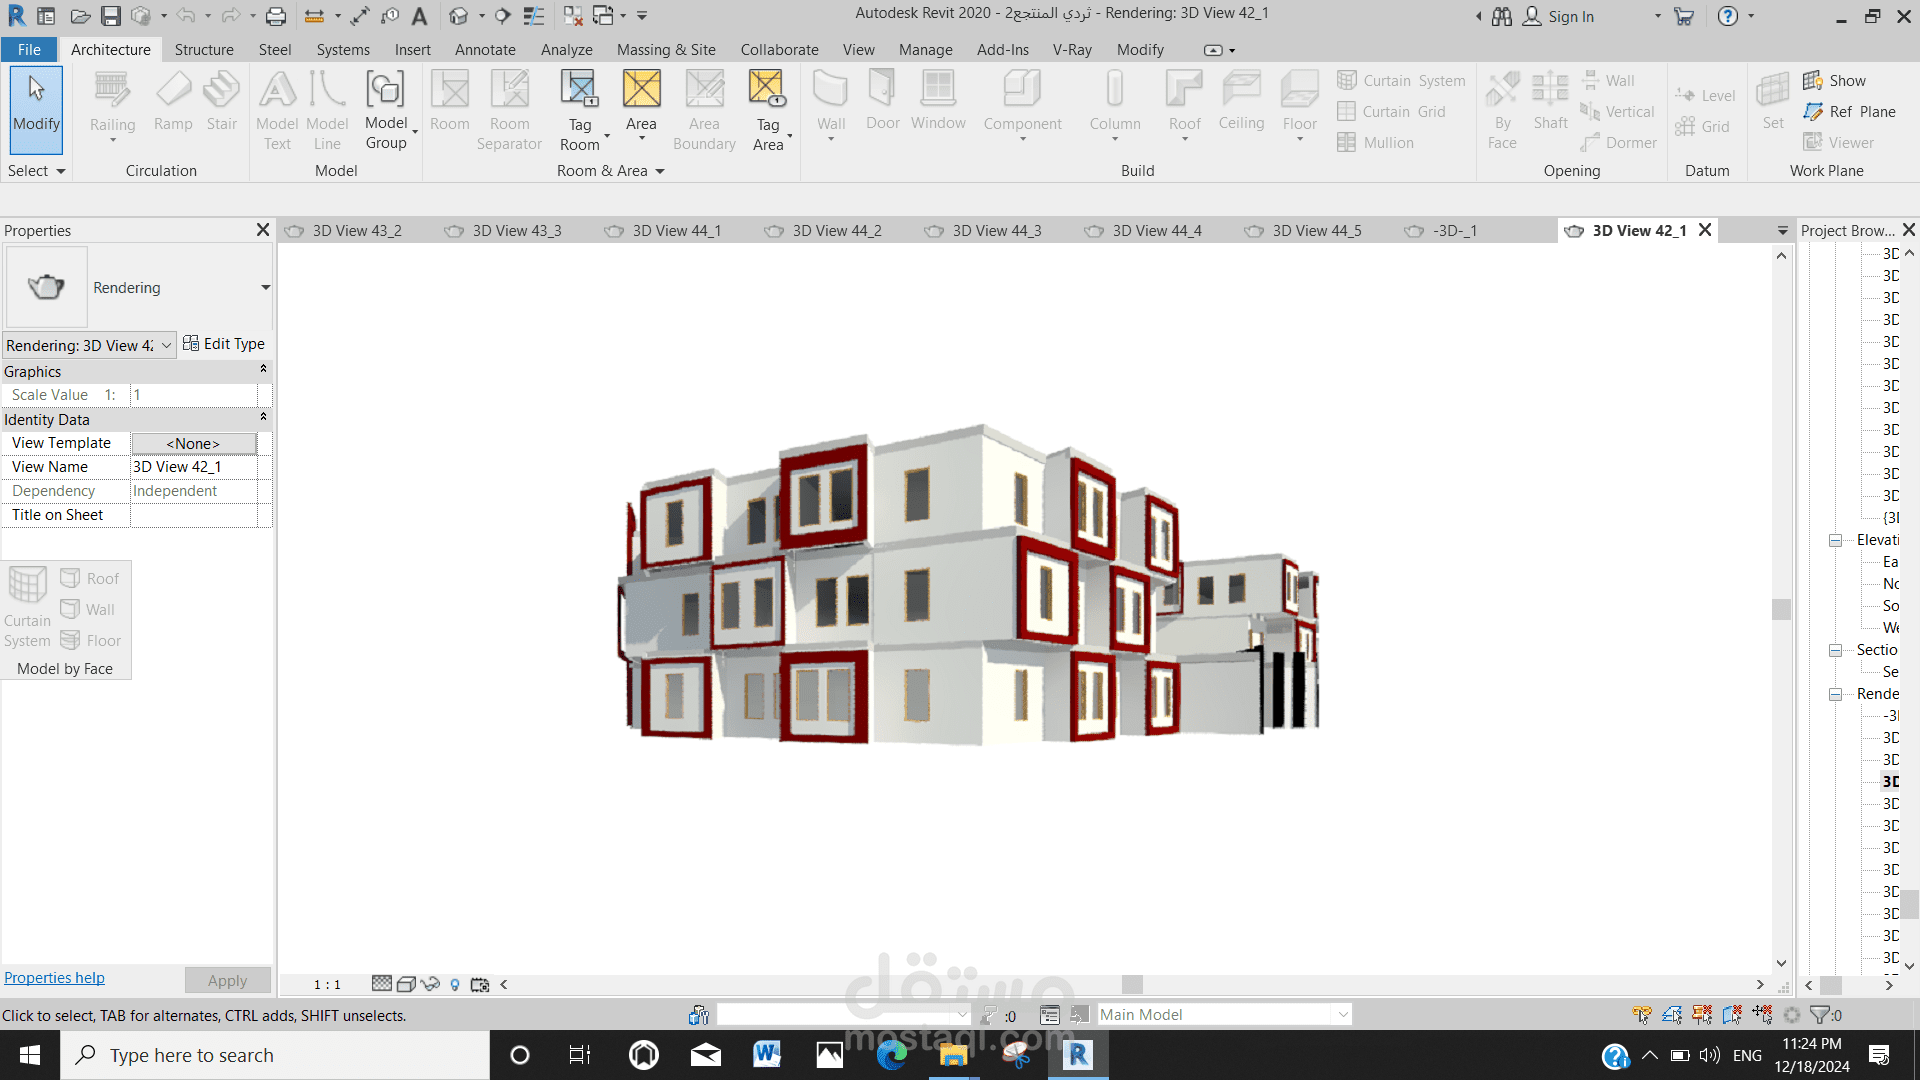Open the Rendering type selector dropdown
Image resolution: width=1920 pixels, height=1080 pixels.
click(x=265, y=288)
